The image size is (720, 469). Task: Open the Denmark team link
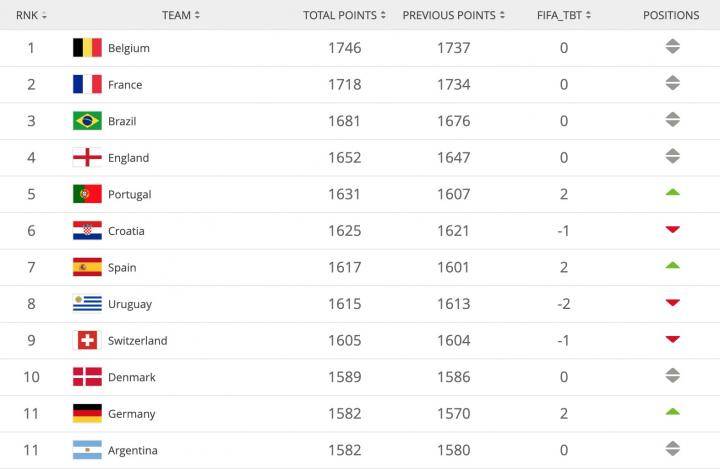click(x=131, y=377)
